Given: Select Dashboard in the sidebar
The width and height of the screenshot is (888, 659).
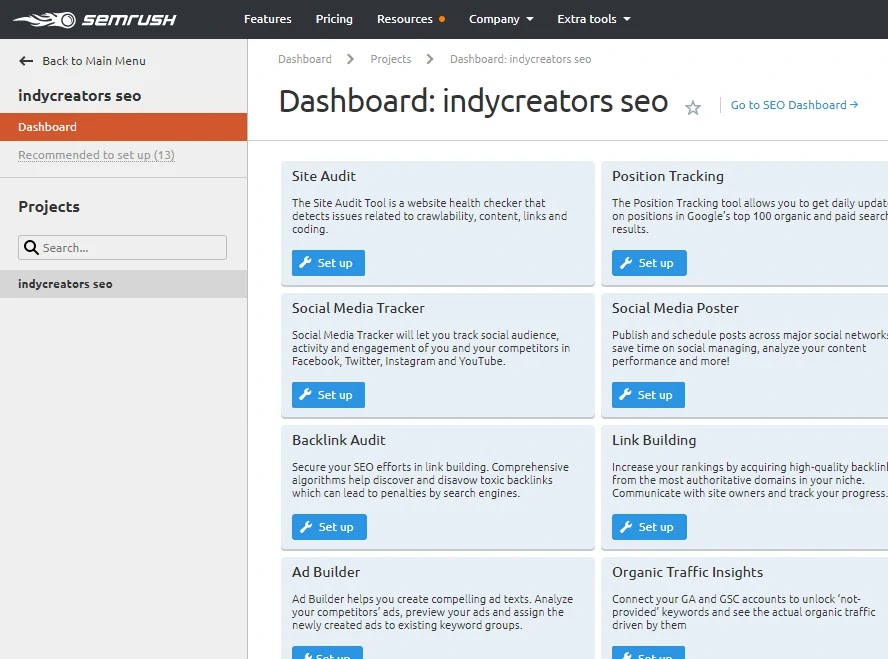Looking at the screenshot, I should tap(123, 127).
